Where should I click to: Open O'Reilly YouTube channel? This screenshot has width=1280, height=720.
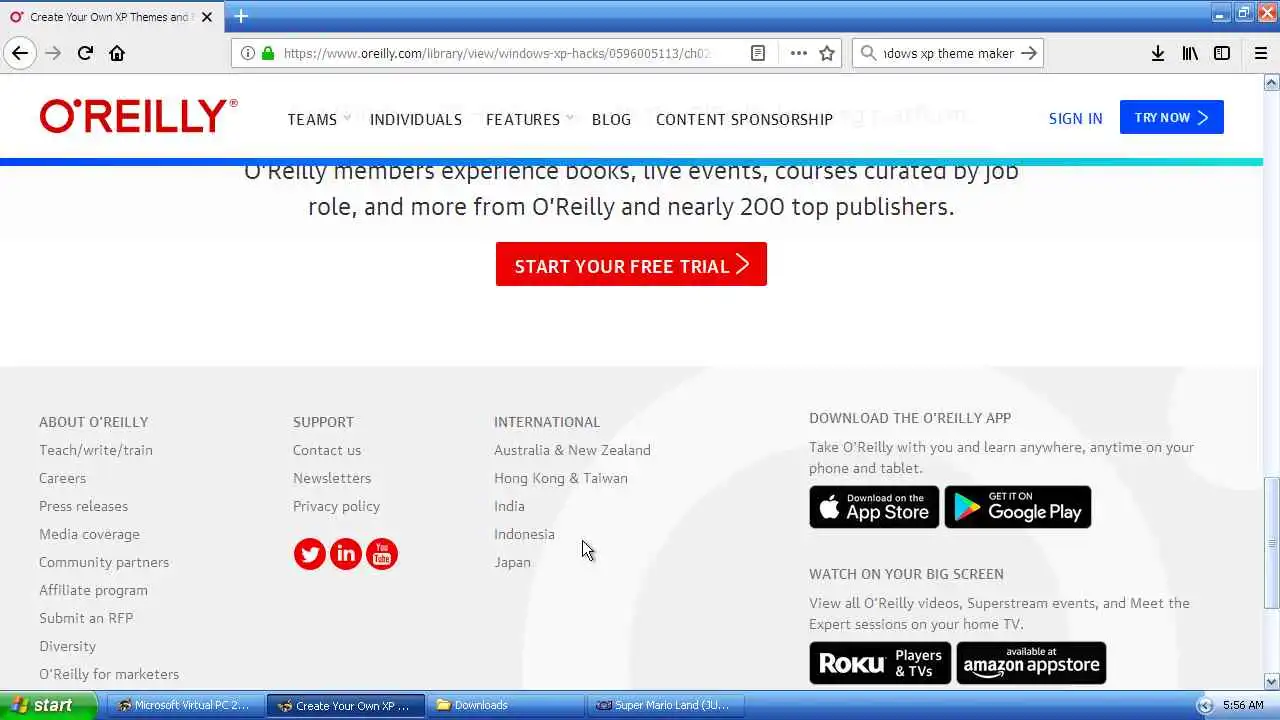coord(382,554)
